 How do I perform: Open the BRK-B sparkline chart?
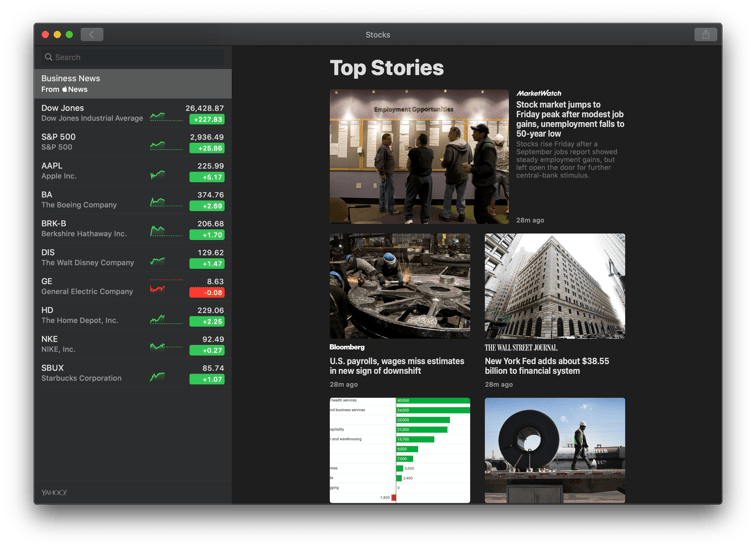click(166, 231)
